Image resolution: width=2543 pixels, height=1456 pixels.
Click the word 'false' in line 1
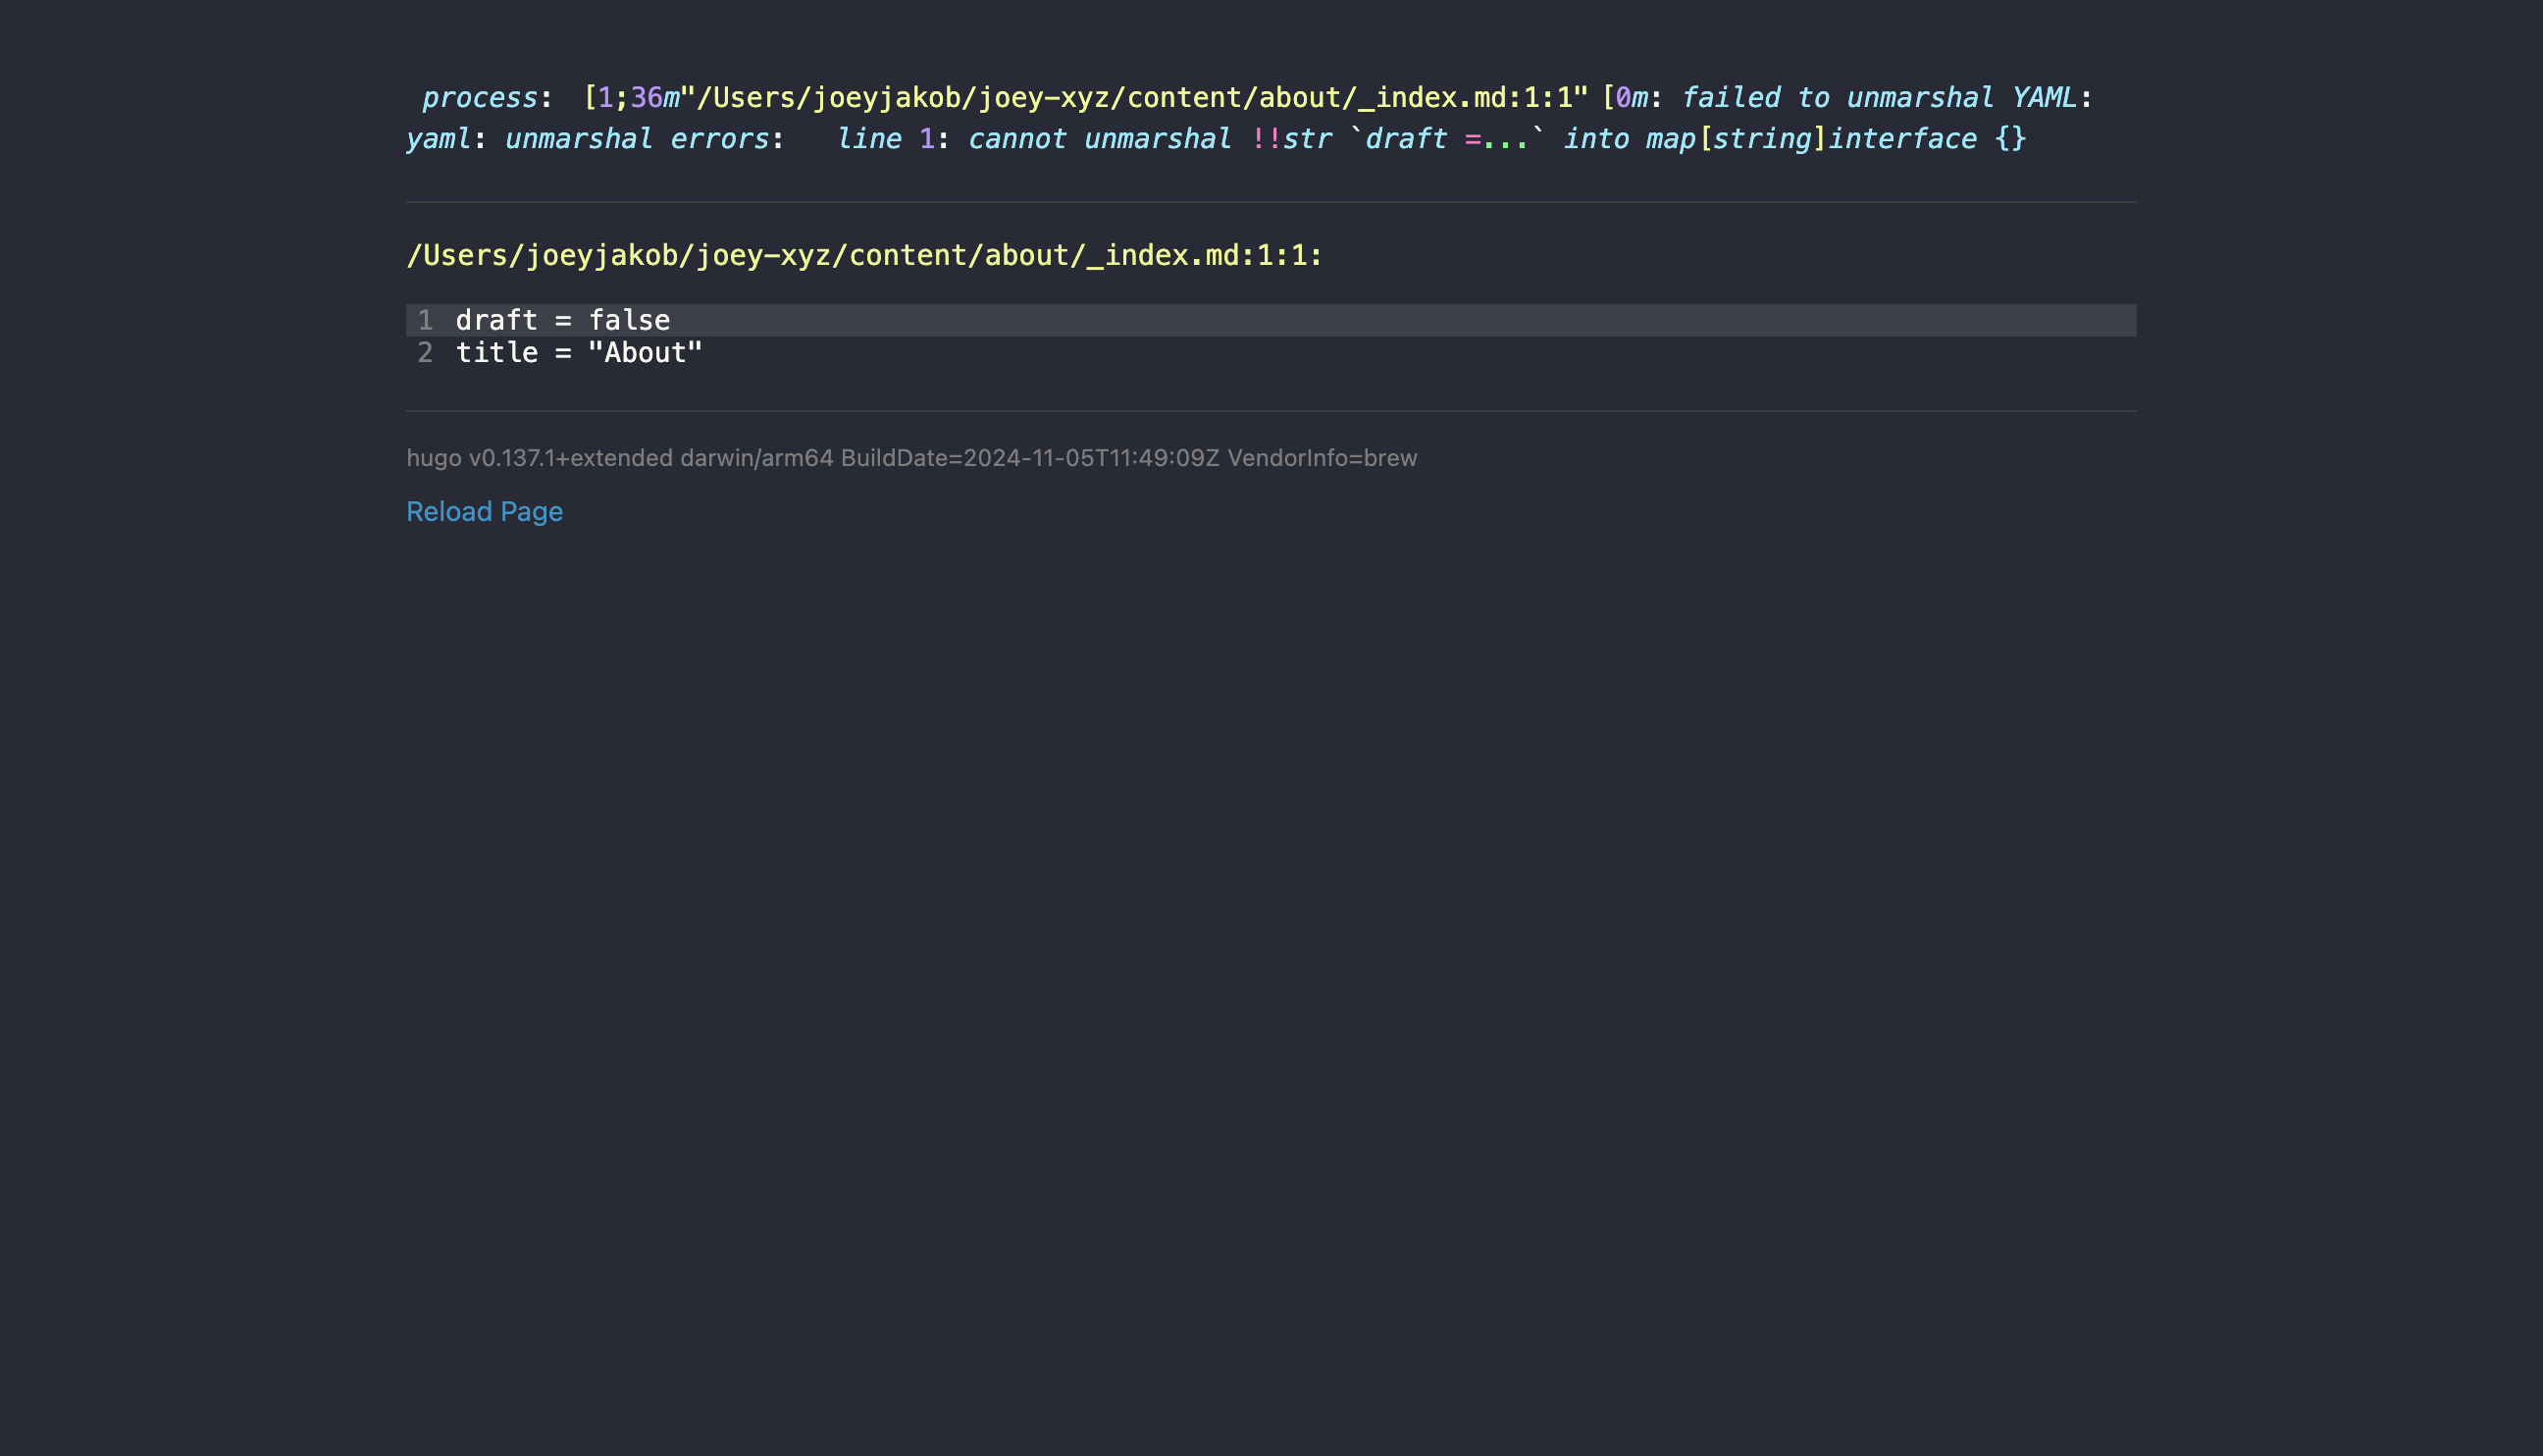pos(629,320)
